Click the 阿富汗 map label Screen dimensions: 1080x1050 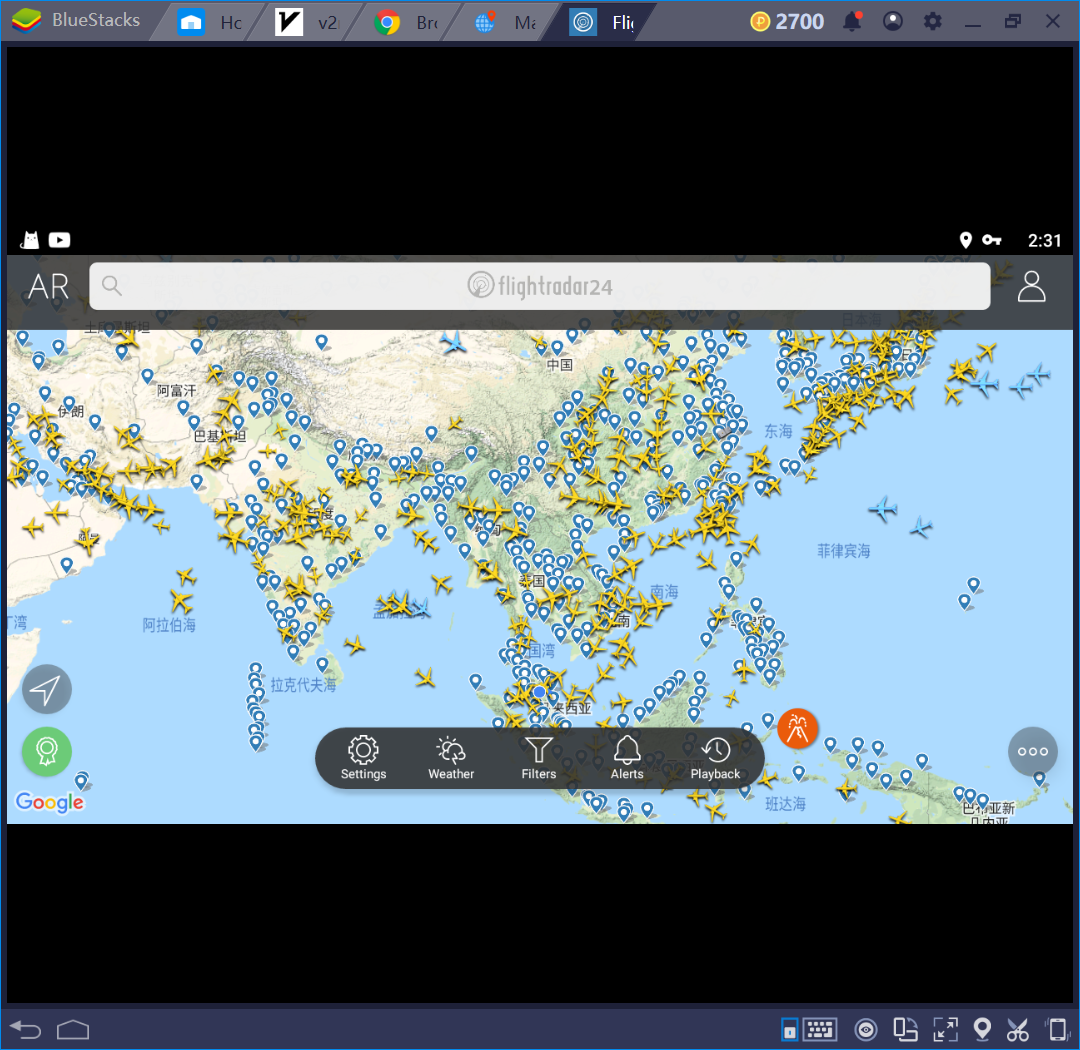(176, 391)
